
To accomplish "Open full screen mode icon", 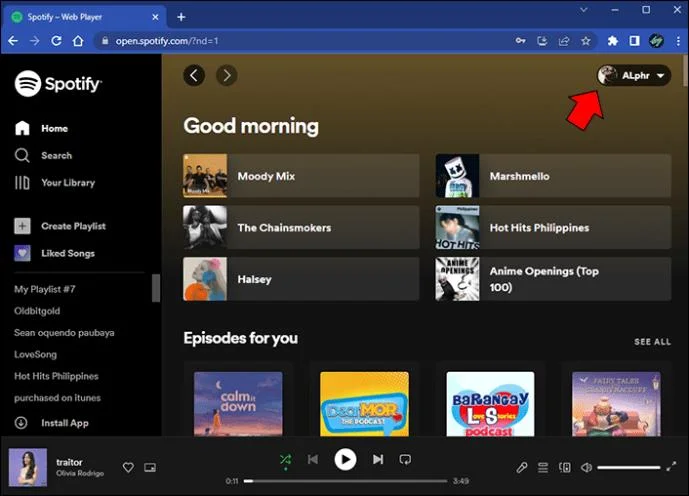I will point(671,467).
